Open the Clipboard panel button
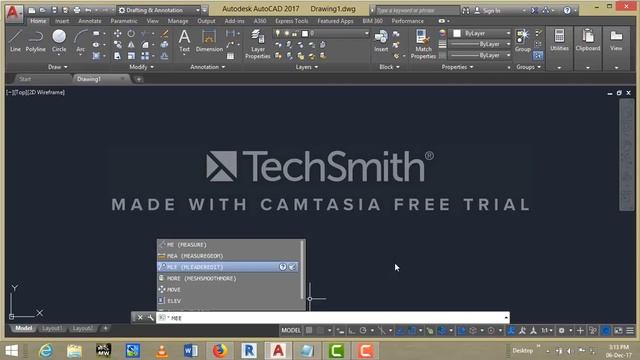The width and height of the screenshot is (640, 360). point(588,40)
